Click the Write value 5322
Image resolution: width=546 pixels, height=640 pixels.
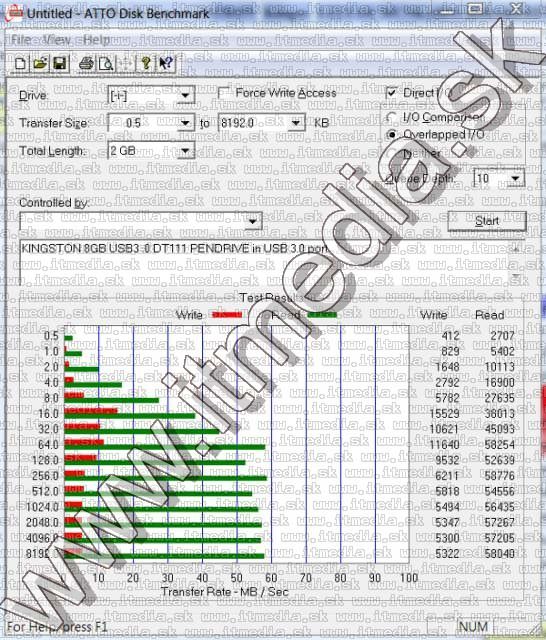click(448, 554)
